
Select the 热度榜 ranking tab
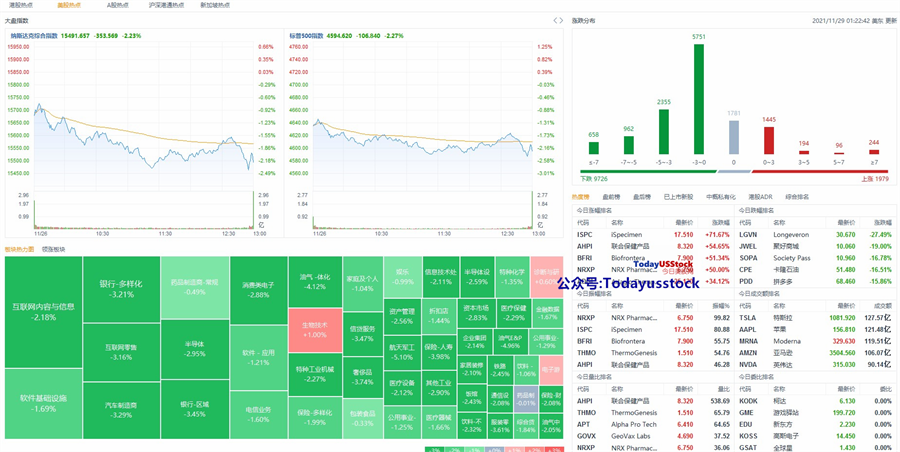click(580, 196)
